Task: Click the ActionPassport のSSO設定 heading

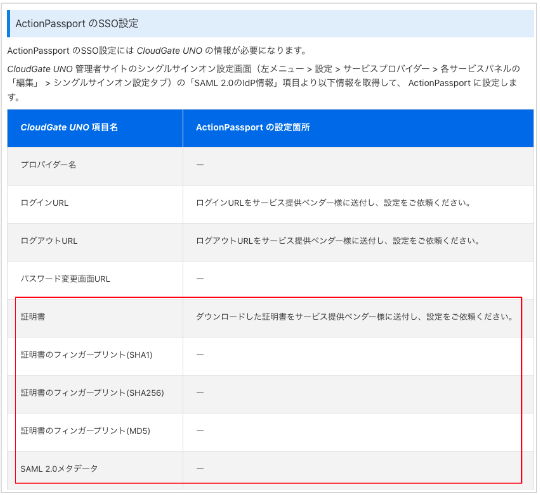Action: pyautogui.click(x=77, y=23)
